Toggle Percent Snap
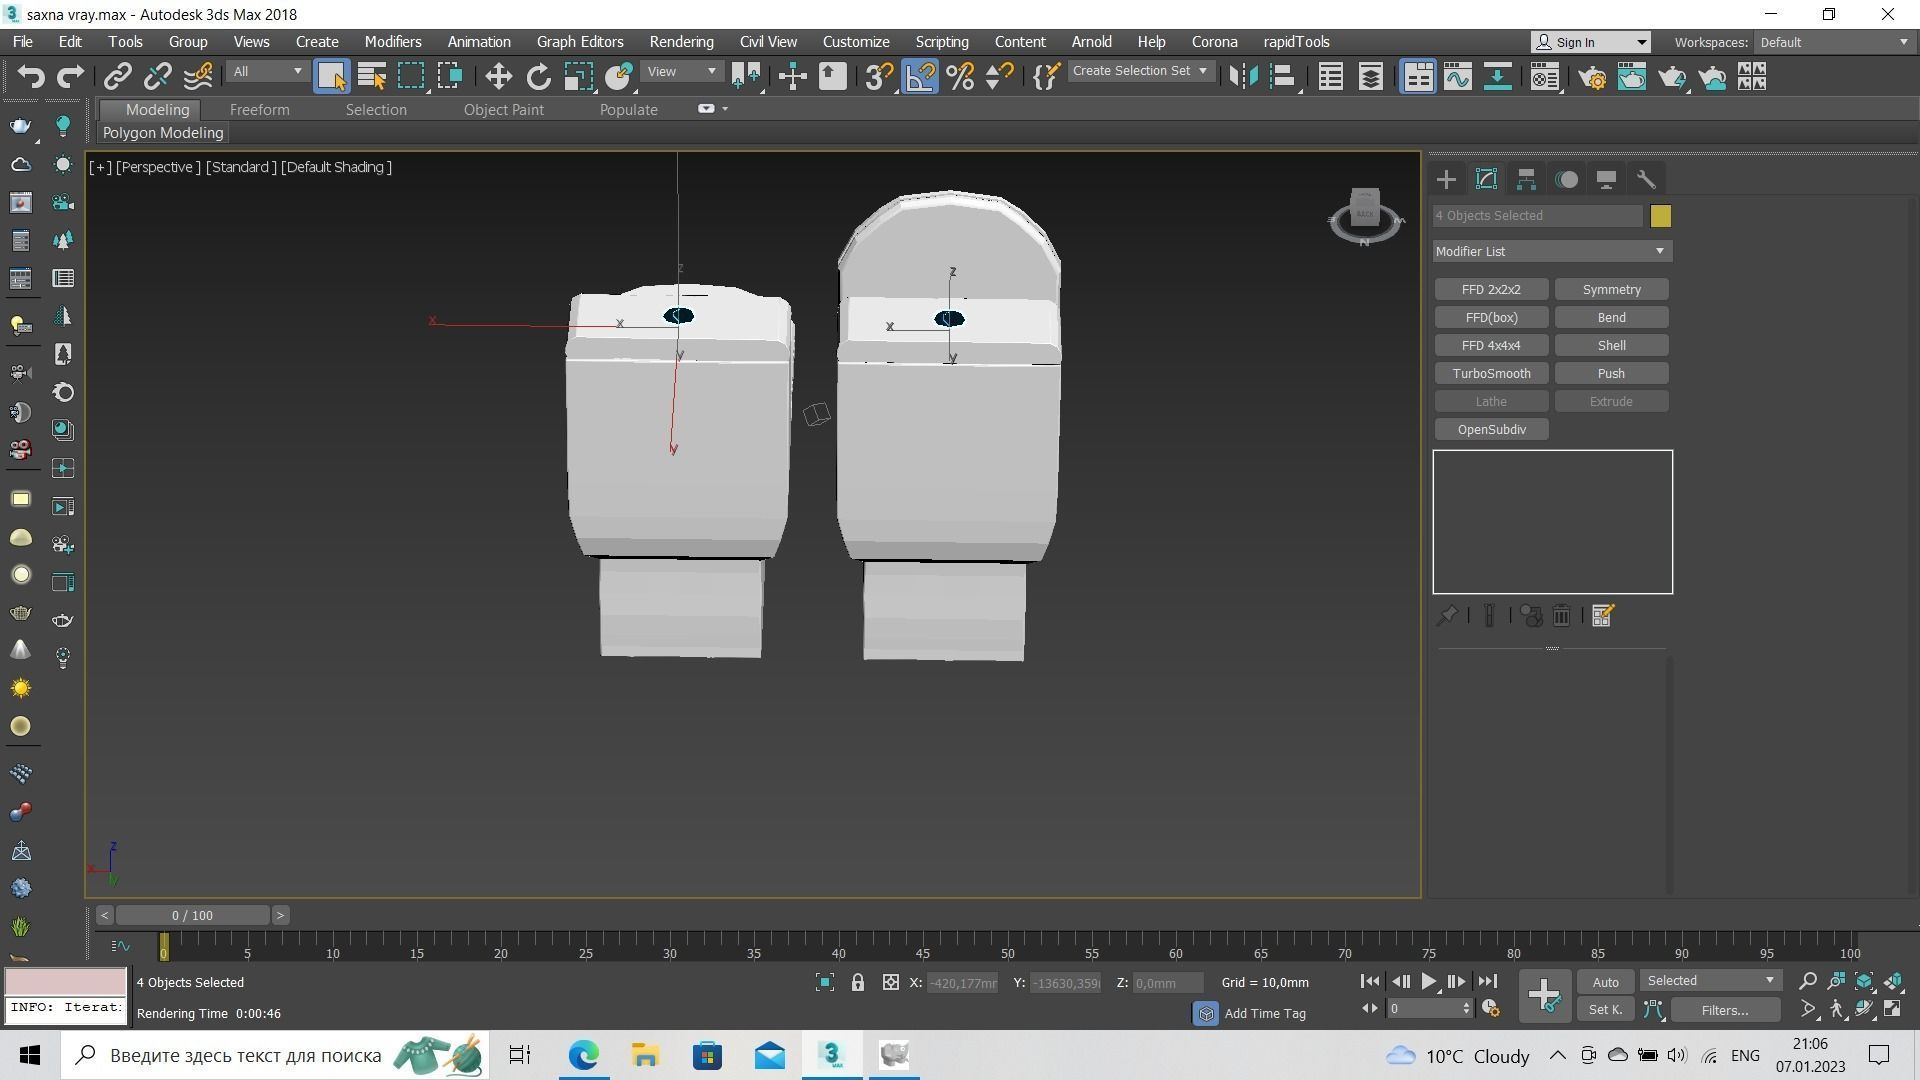 click(x=960, y=76)
